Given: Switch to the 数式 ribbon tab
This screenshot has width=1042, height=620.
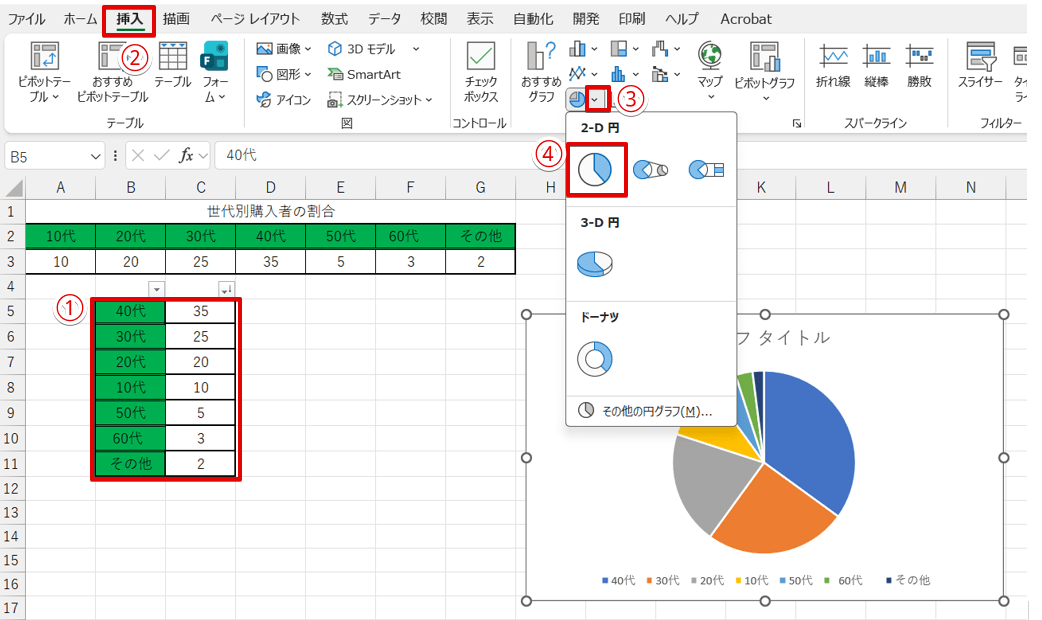Looking at the screenshot, I should (333, 18).
